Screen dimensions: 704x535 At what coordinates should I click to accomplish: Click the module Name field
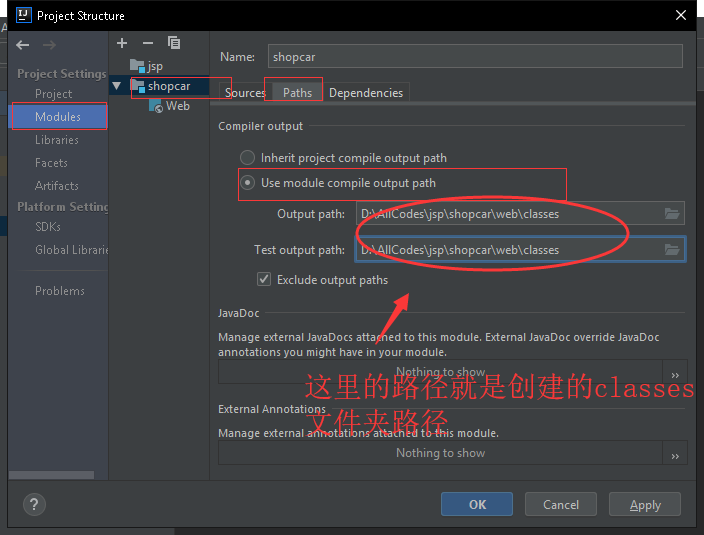point(475,57)
